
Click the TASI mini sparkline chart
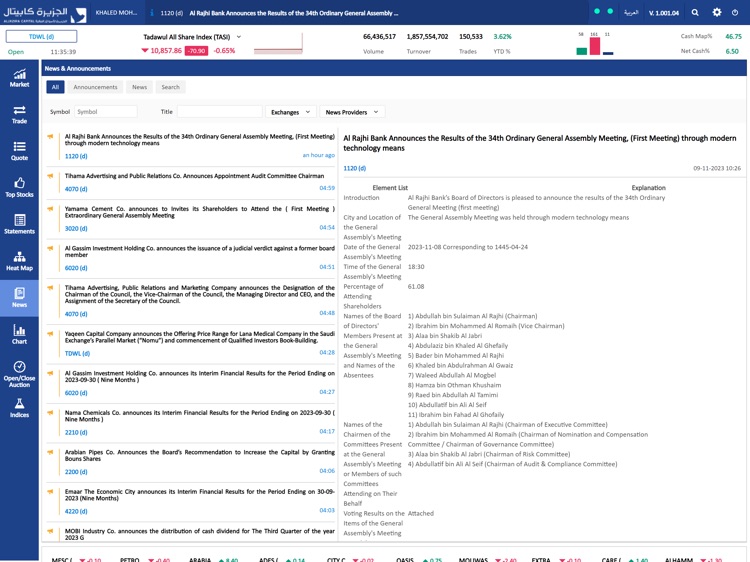[x=278, y=44]
